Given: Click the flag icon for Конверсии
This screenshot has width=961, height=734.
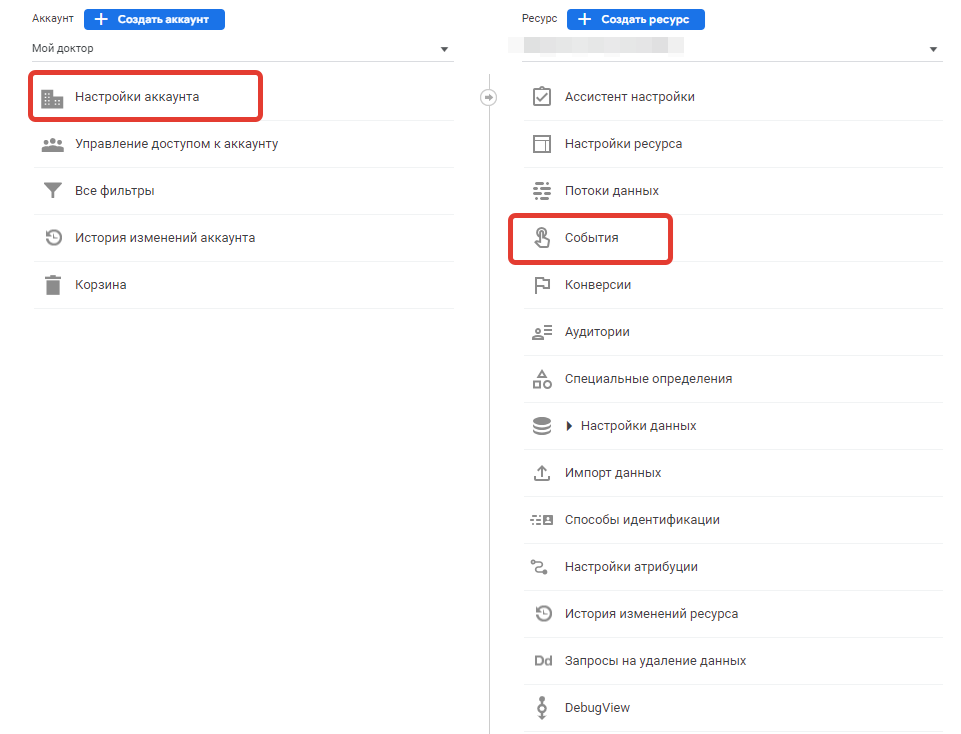Looking at the screenshot, I should click(x=542, y=285).
